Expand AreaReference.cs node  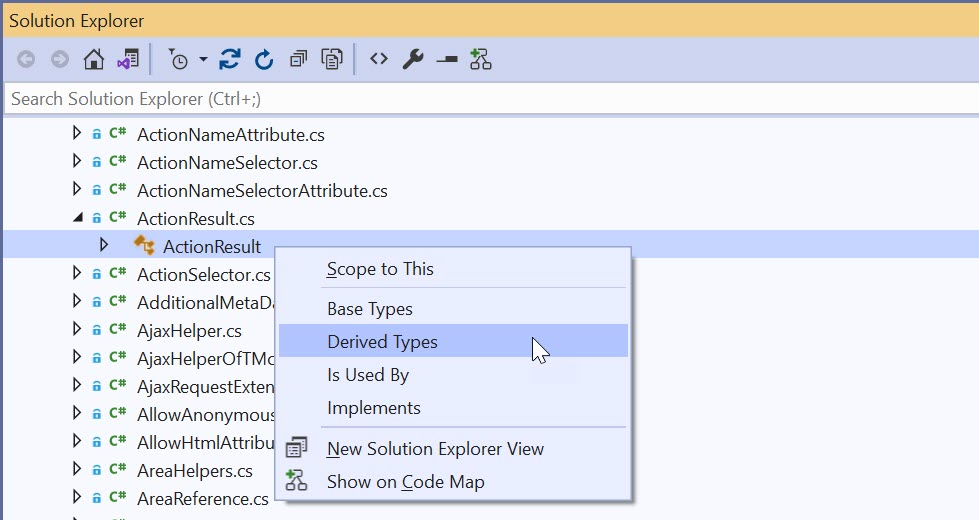click(x=77, y=497)
